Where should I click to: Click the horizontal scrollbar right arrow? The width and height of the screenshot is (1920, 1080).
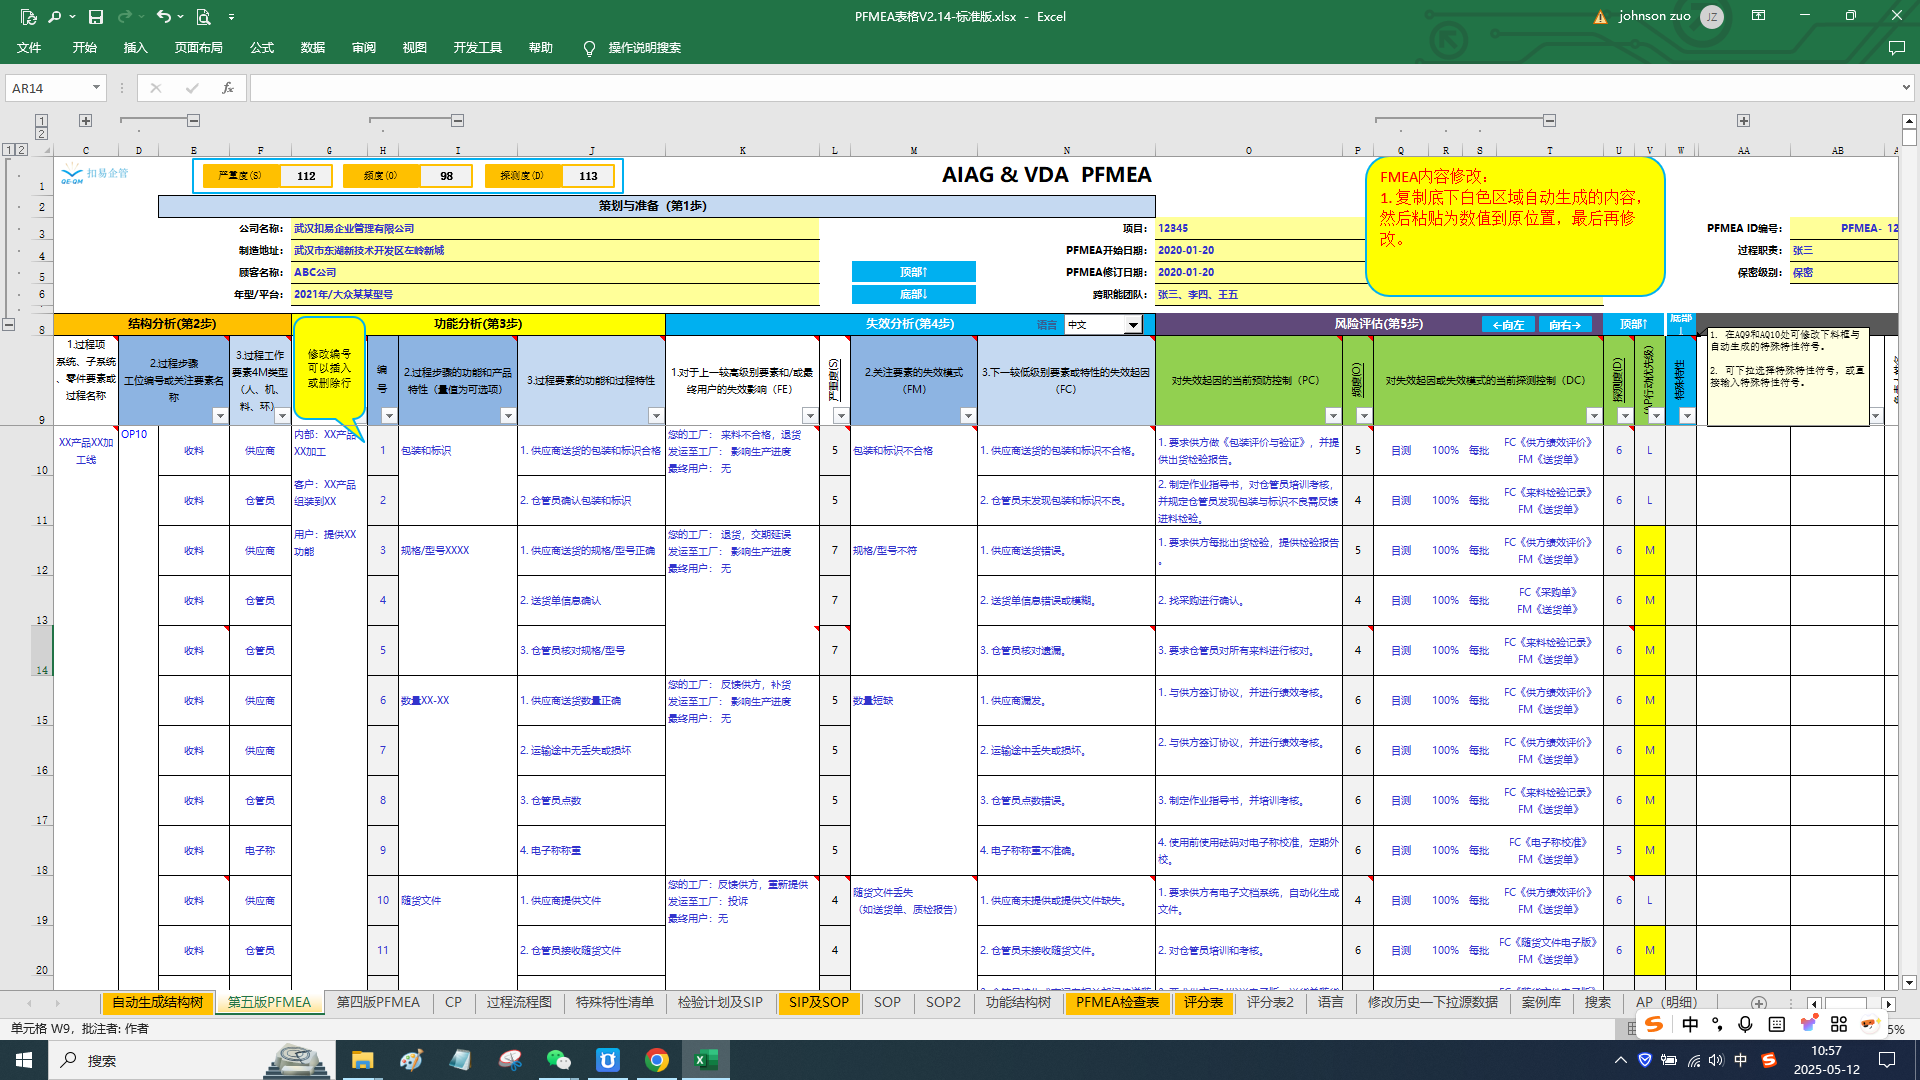[x=1888, y=1004]
